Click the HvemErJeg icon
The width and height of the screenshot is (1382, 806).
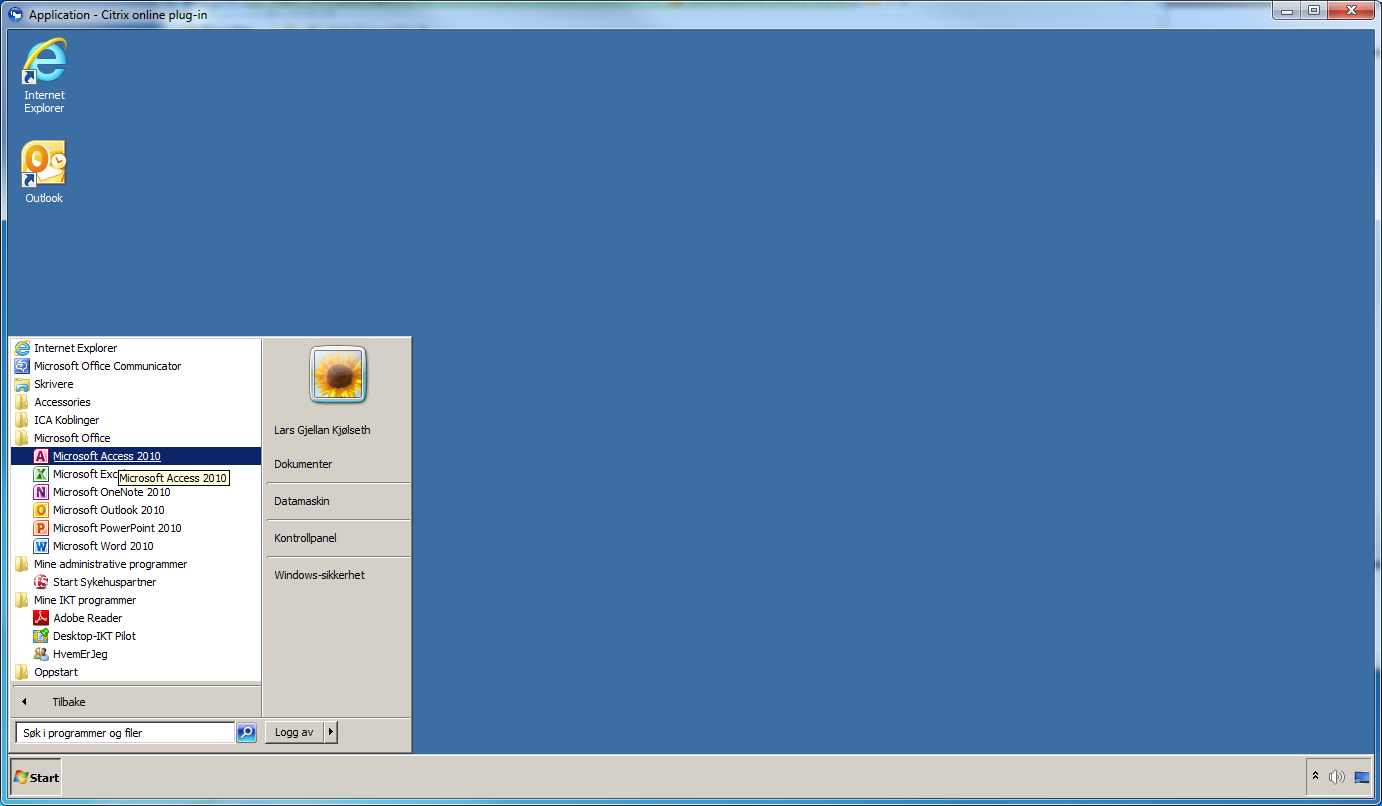41,654
